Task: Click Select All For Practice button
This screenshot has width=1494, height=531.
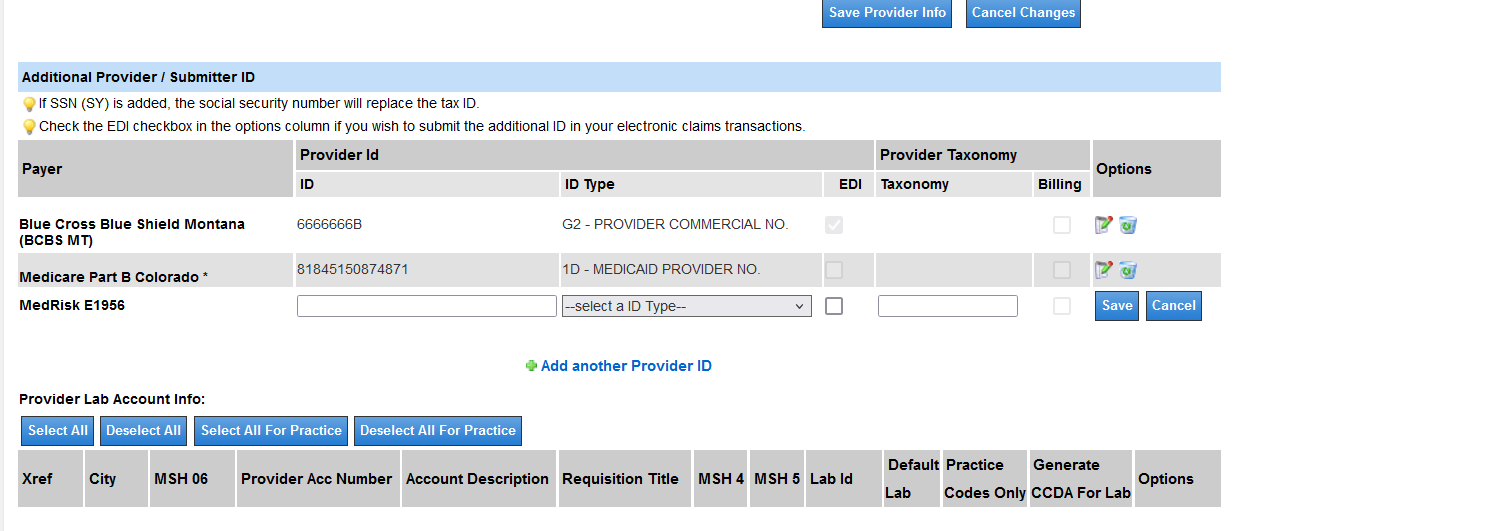Action: point(271,431)
